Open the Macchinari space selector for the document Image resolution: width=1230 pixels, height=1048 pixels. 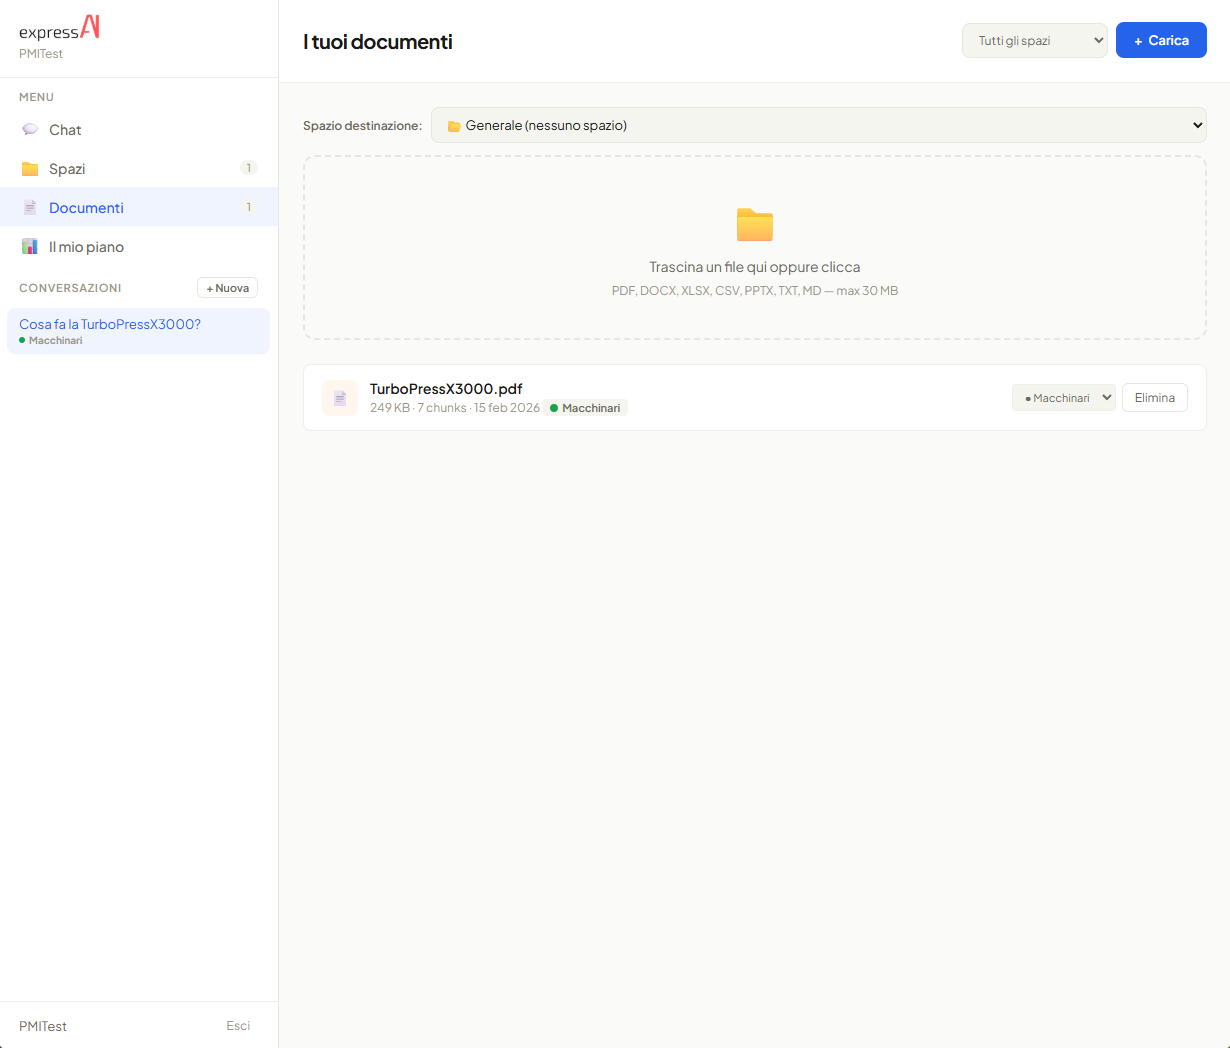coord(1063,398)
